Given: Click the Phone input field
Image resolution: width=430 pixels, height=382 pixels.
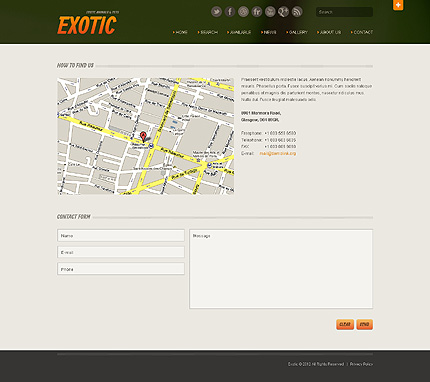Looking at the screenshot, I should coord(121,269).
